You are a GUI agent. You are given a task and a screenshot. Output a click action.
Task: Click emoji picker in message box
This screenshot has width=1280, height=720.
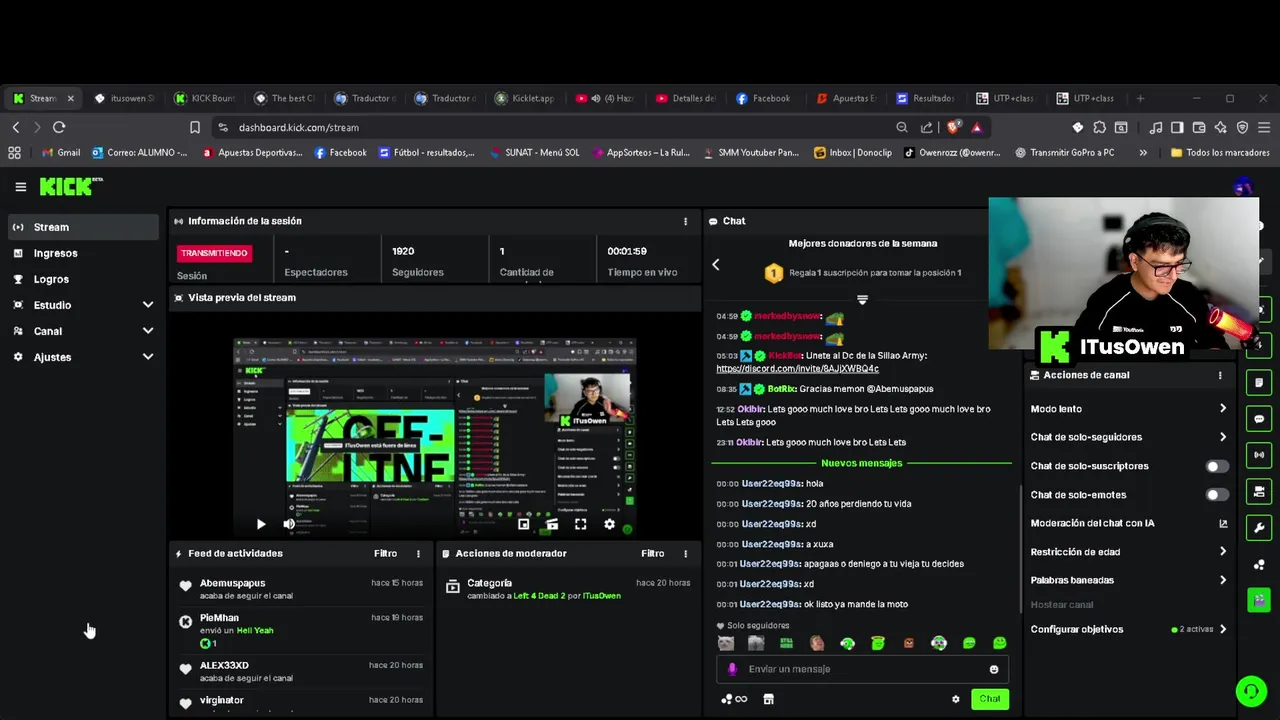point(993,669)
